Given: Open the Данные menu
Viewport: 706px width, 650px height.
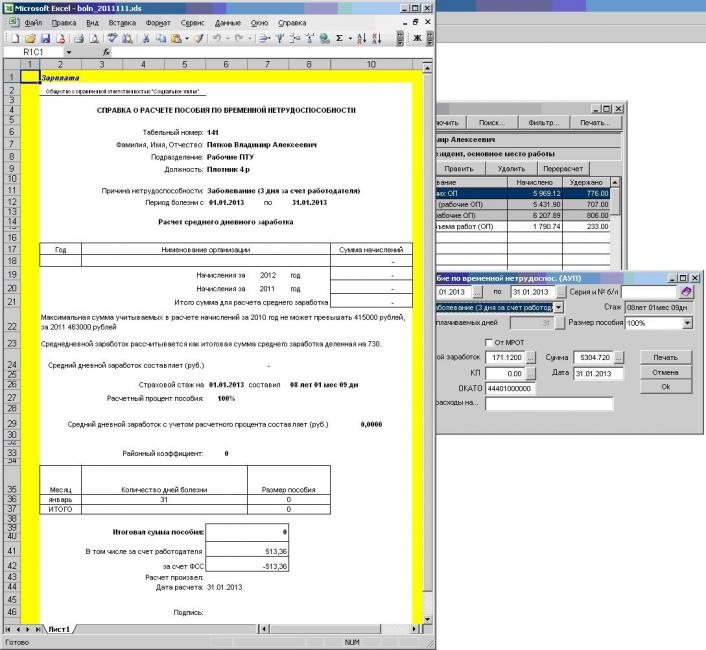Looking at the screenshot, I should click(x=228, y=21).
